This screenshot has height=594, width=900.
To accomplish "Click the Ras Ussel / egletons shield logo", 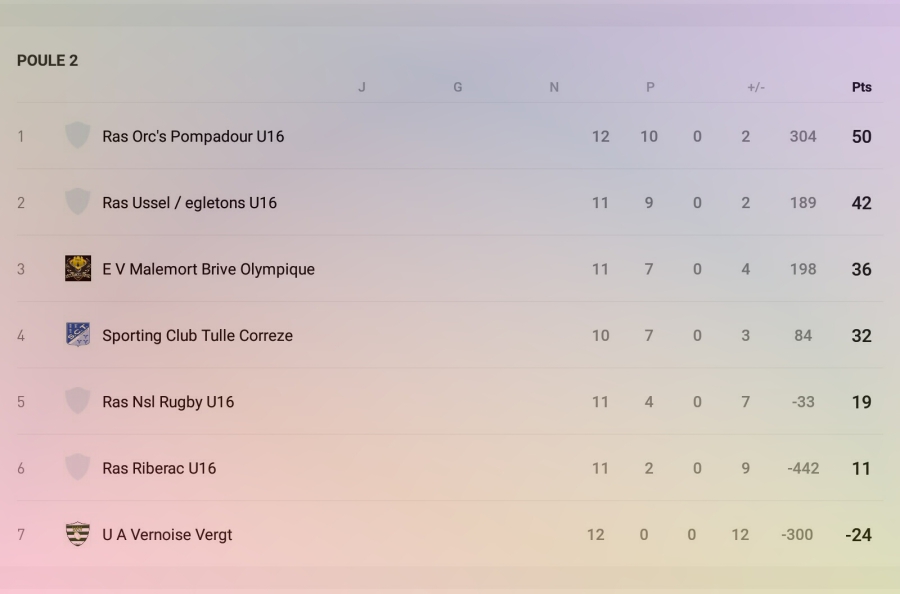I will tap(77, 202).
